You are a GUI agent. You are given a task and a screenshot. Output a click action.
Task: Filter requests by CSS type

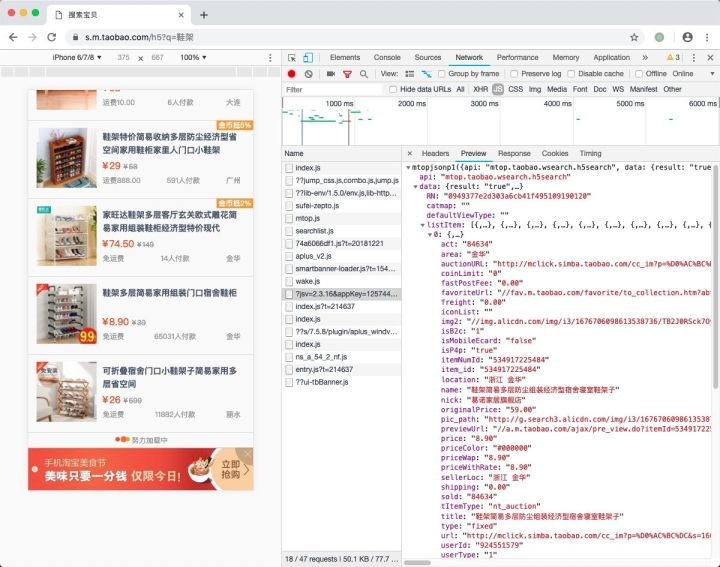point(515,90)
